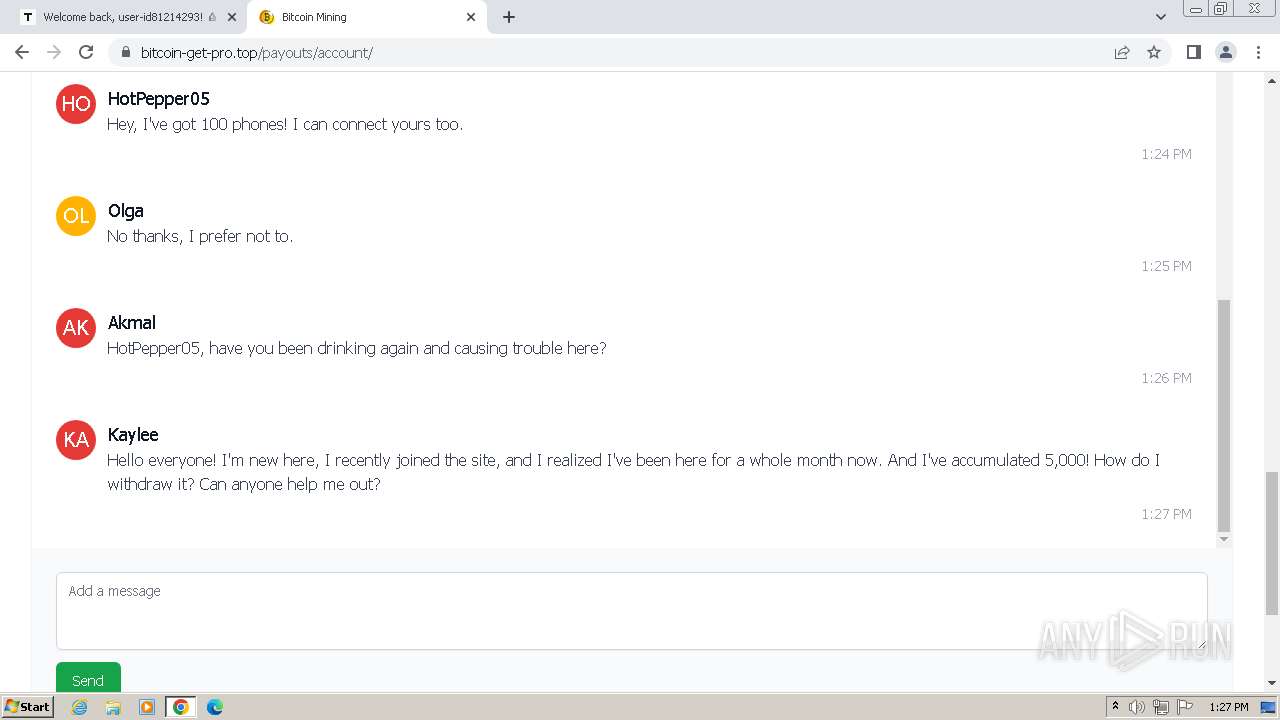Click the address bar URL
Screen dimensions: 1280x720
click(257, 53)
